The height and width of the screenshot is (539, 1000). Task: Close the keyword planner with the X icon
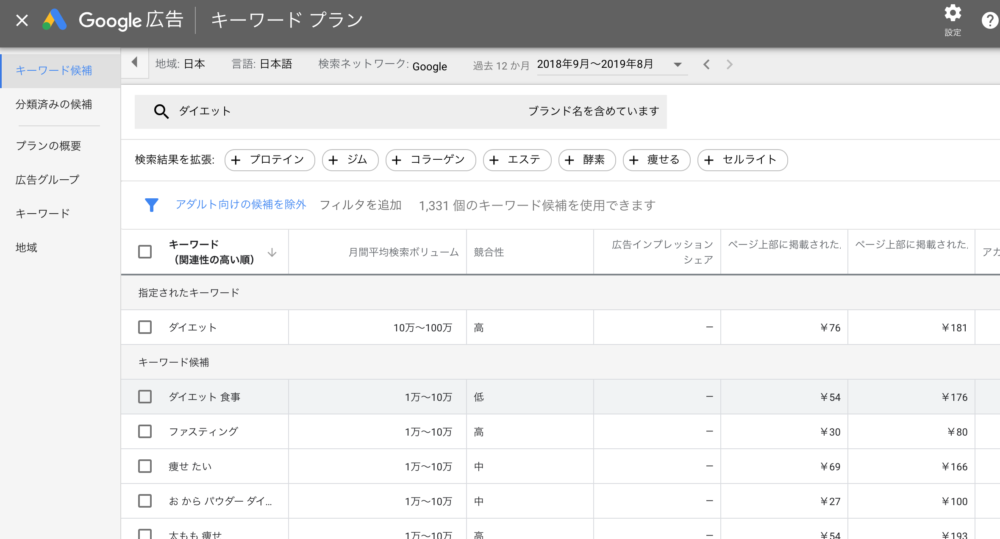(22, 20)
